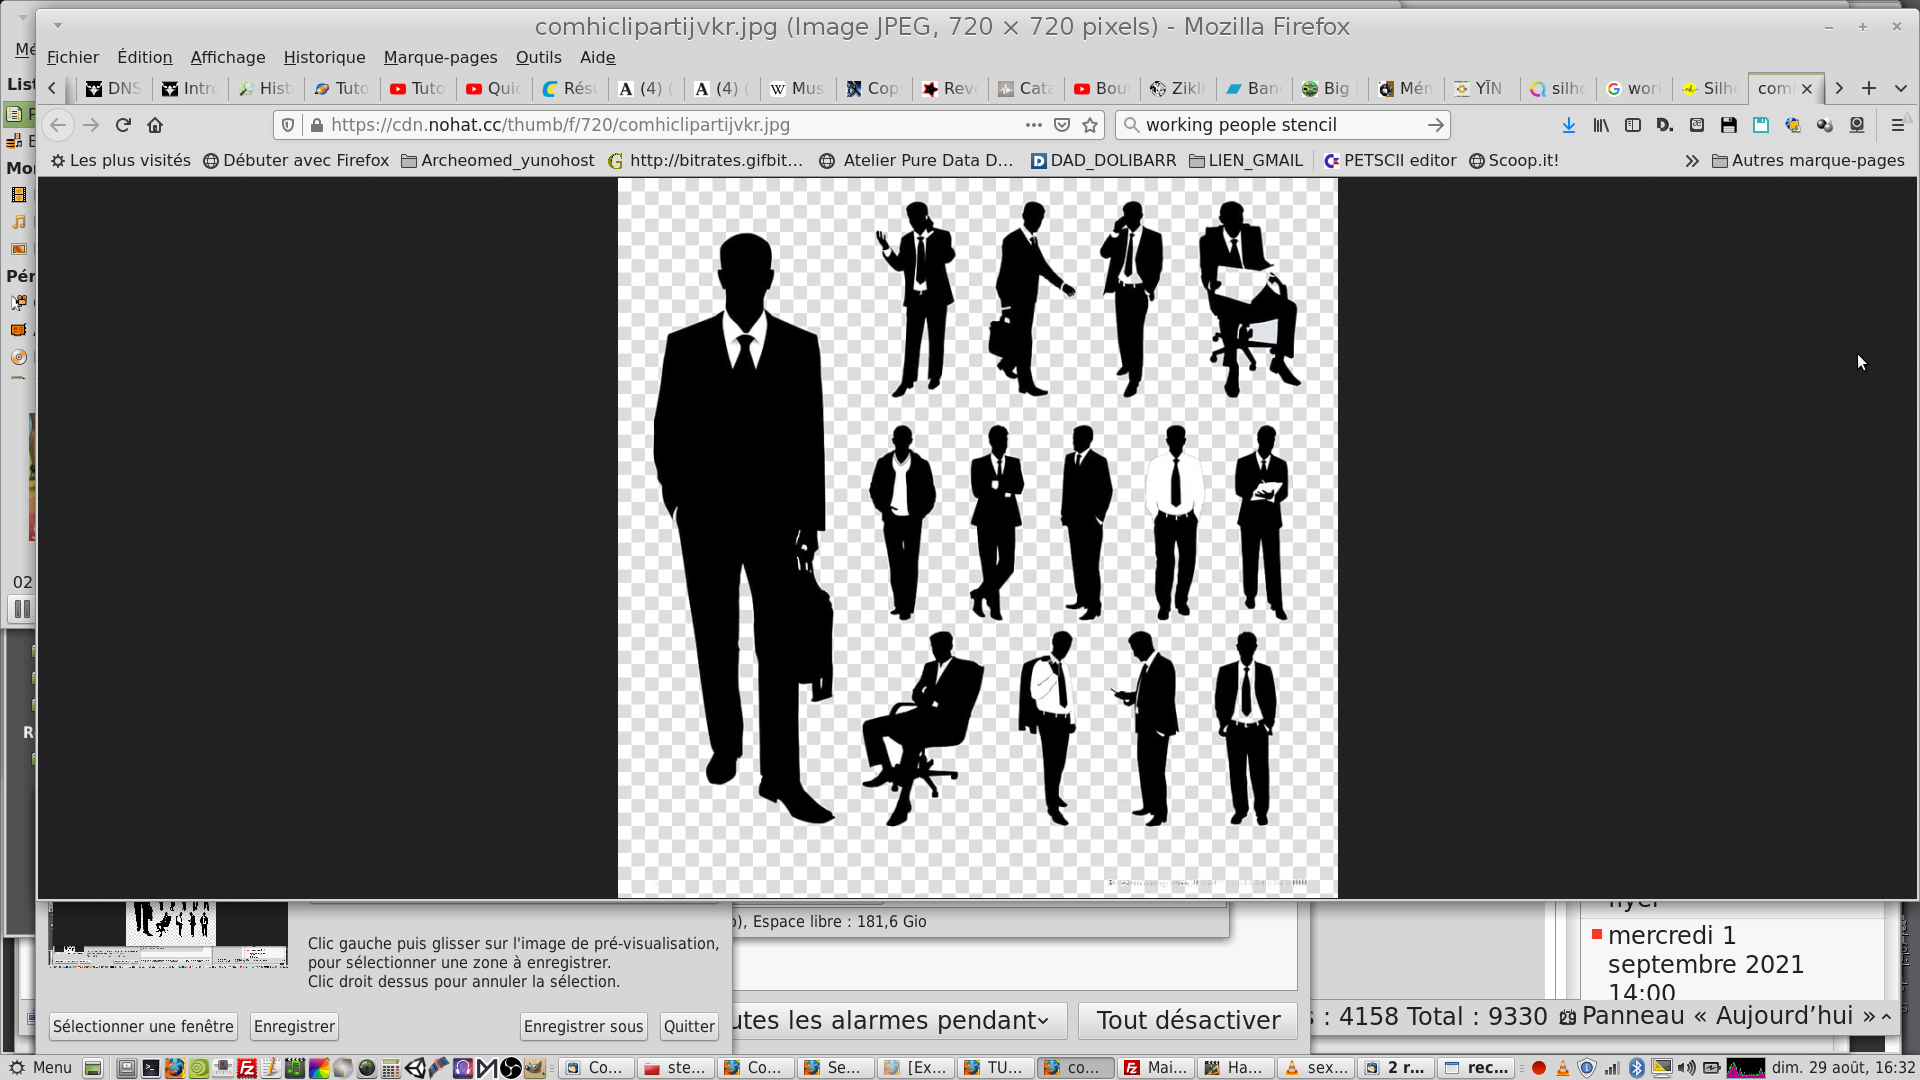Expand the list-all-tabs dropdown arrow
The image size is (1920, 1080).
tap(1901, 88)
